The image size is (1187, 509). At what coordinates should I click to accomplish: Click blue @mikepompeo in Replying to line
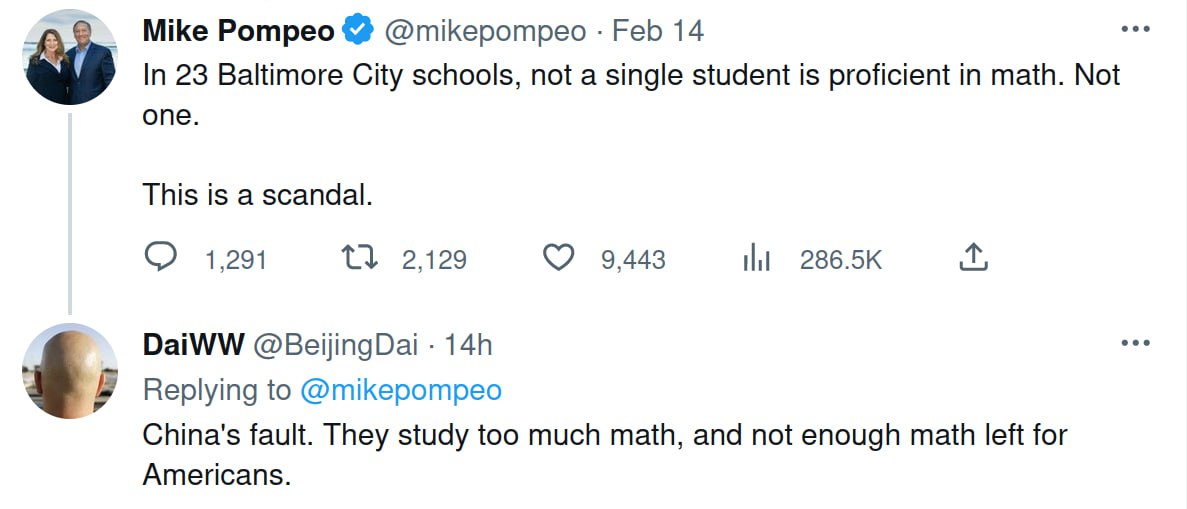[400, 390]
